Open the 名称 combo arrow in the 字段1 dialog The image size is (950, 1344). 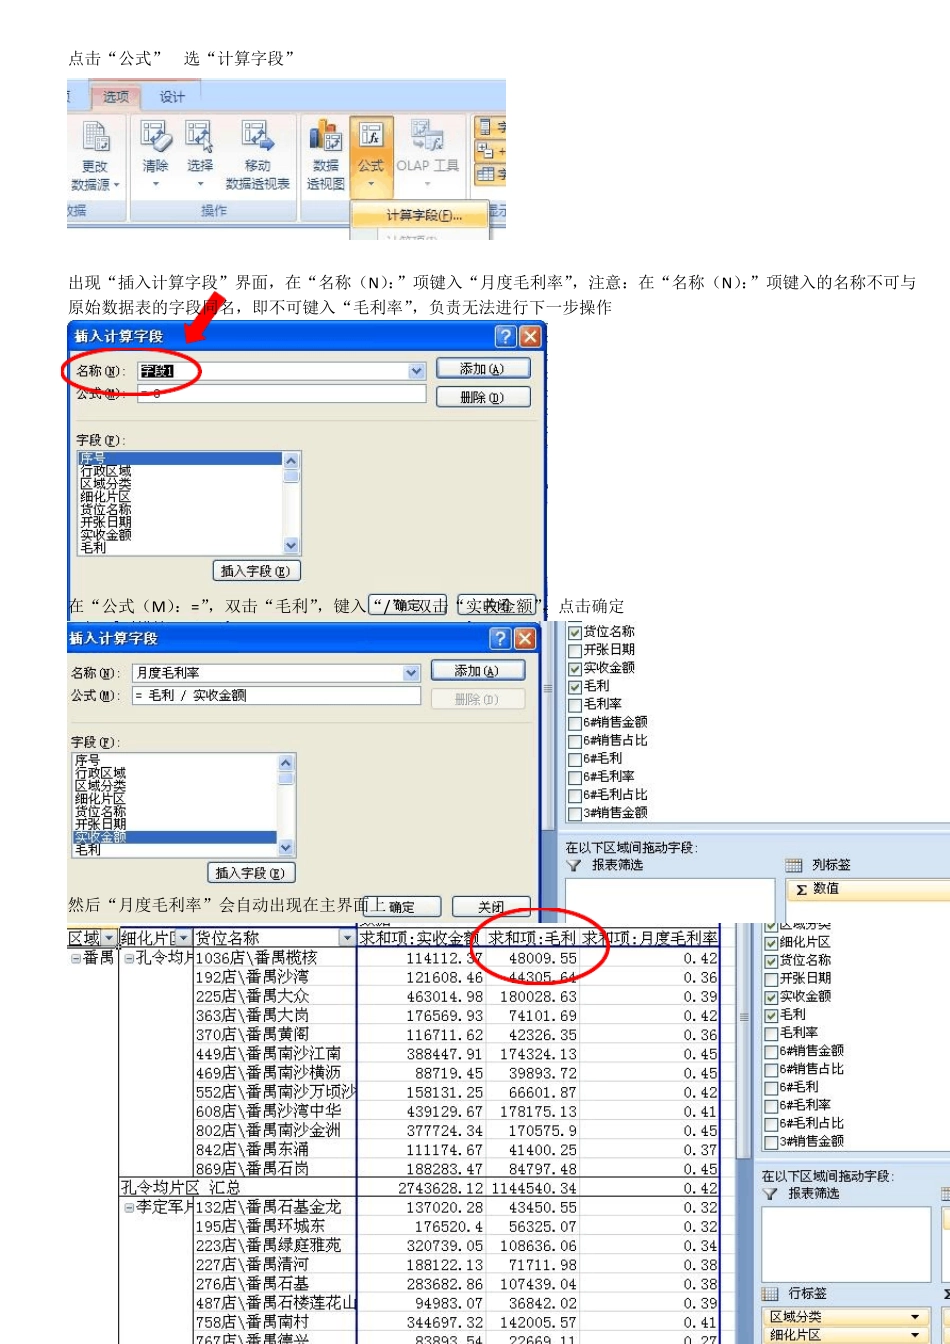click(417, 371)
